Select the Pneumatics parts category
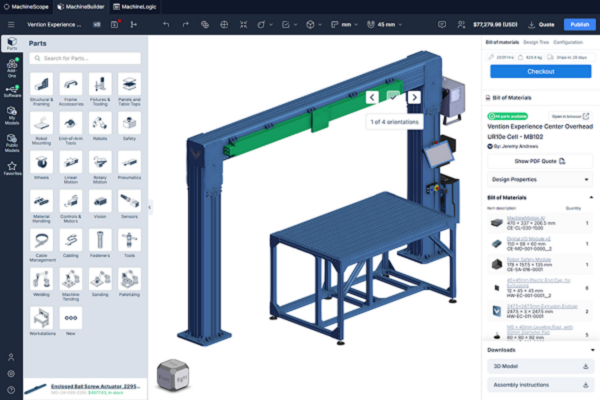This screenshot has width=600, height=400. (129, 164)
